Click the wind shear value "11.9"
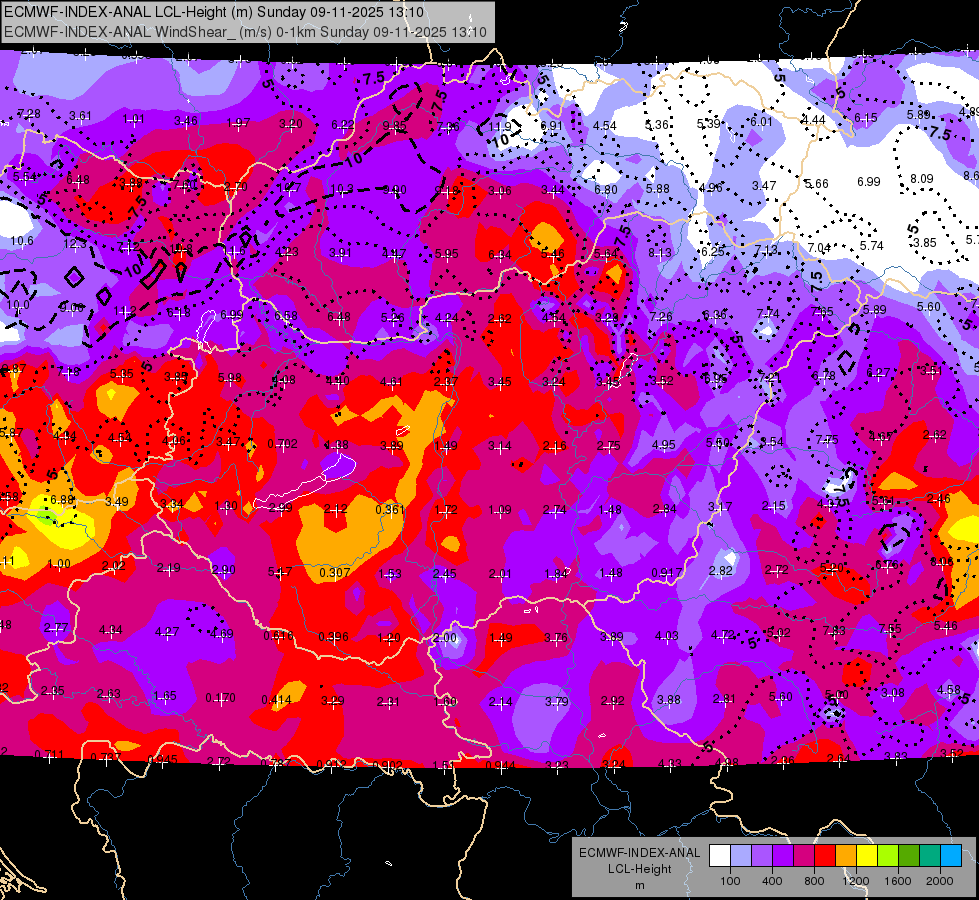 (x=499, y=127)
